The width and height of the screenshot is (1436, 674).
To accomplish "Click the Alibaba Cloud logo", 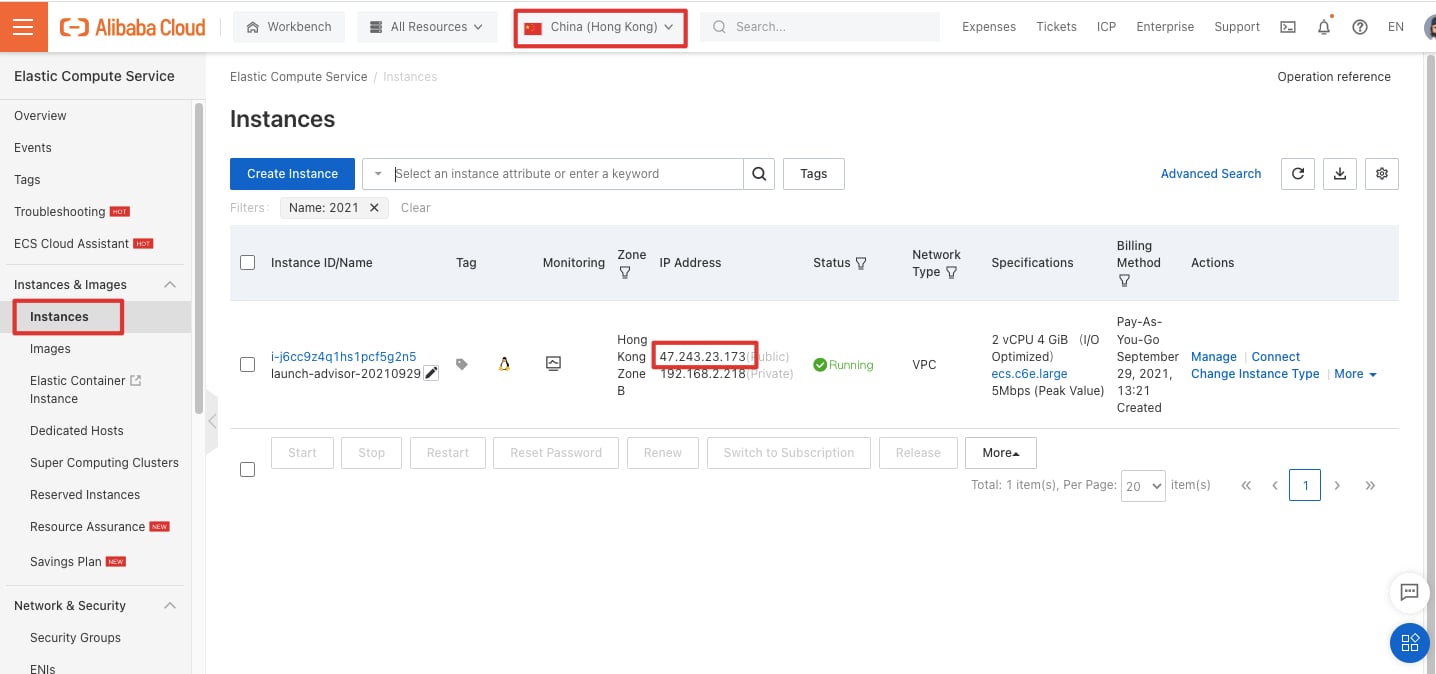I will [x=133, y=27].
